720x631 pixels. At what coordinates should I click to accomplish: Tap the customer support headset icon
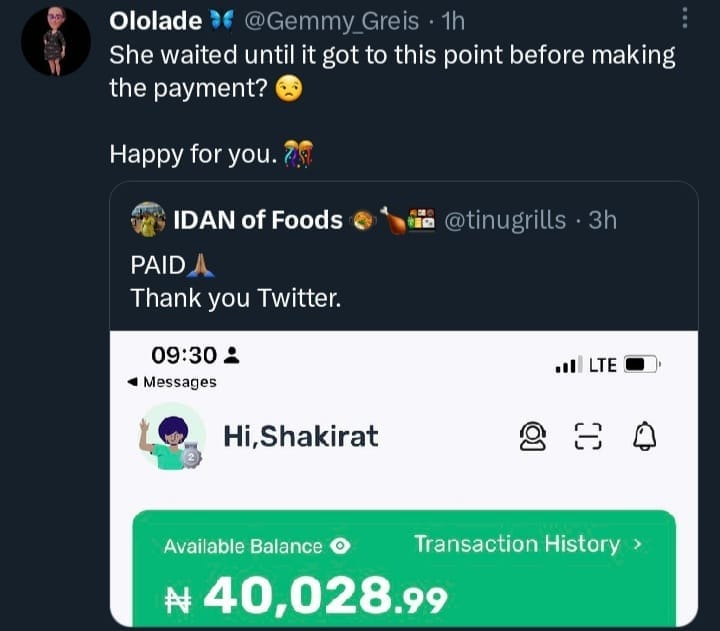(x=532, y=436)
